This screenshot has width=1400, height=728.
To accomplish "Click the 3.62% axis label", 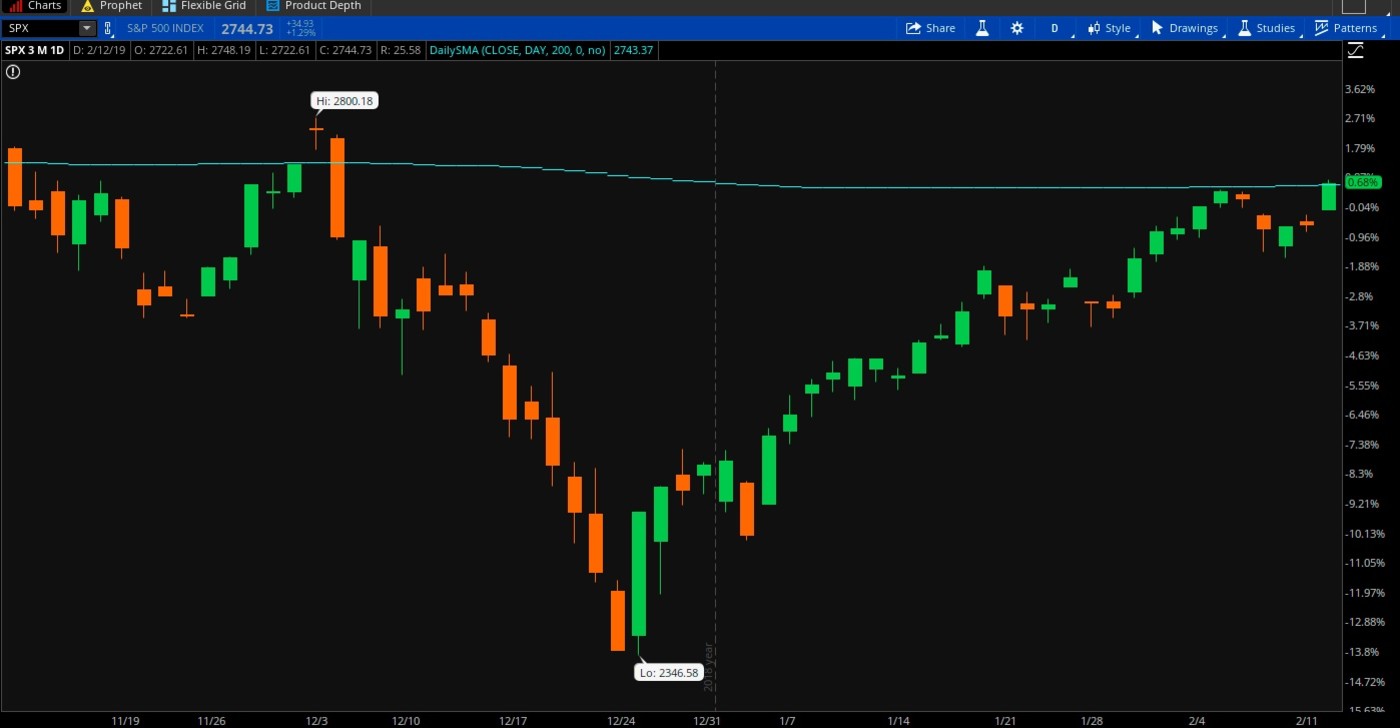I will [1360, 89].
